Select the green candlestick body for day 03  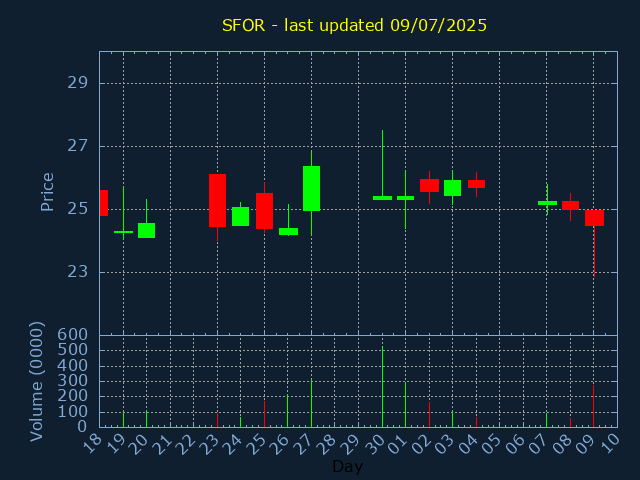point(452,188)
